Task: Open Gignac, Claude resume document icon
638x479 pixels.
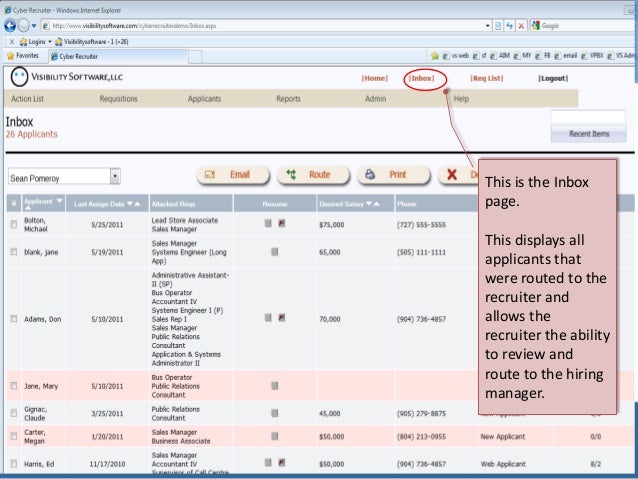Action: [275, 413]
